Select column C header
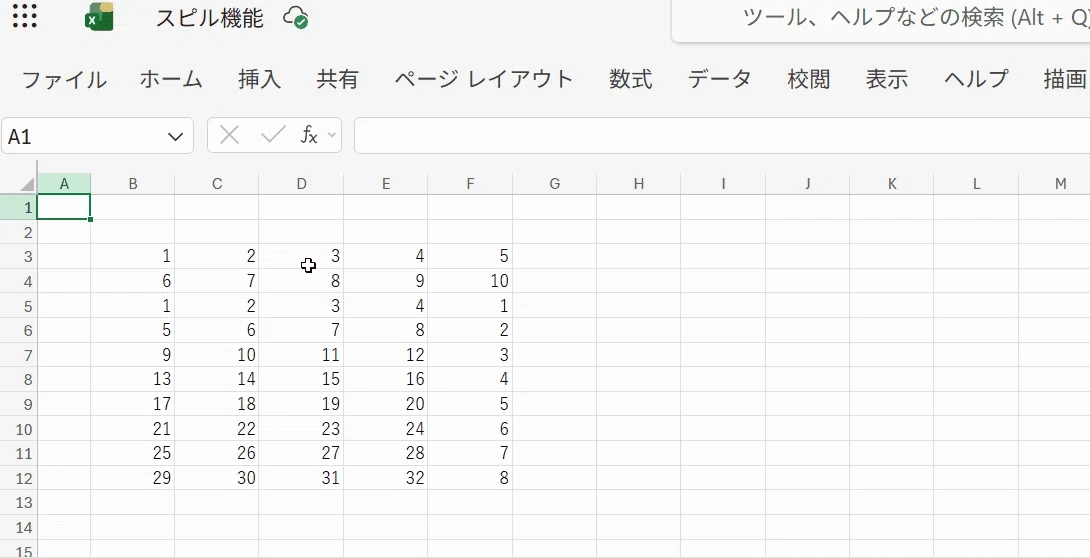The image size is (1090, 558). [217, 183]
